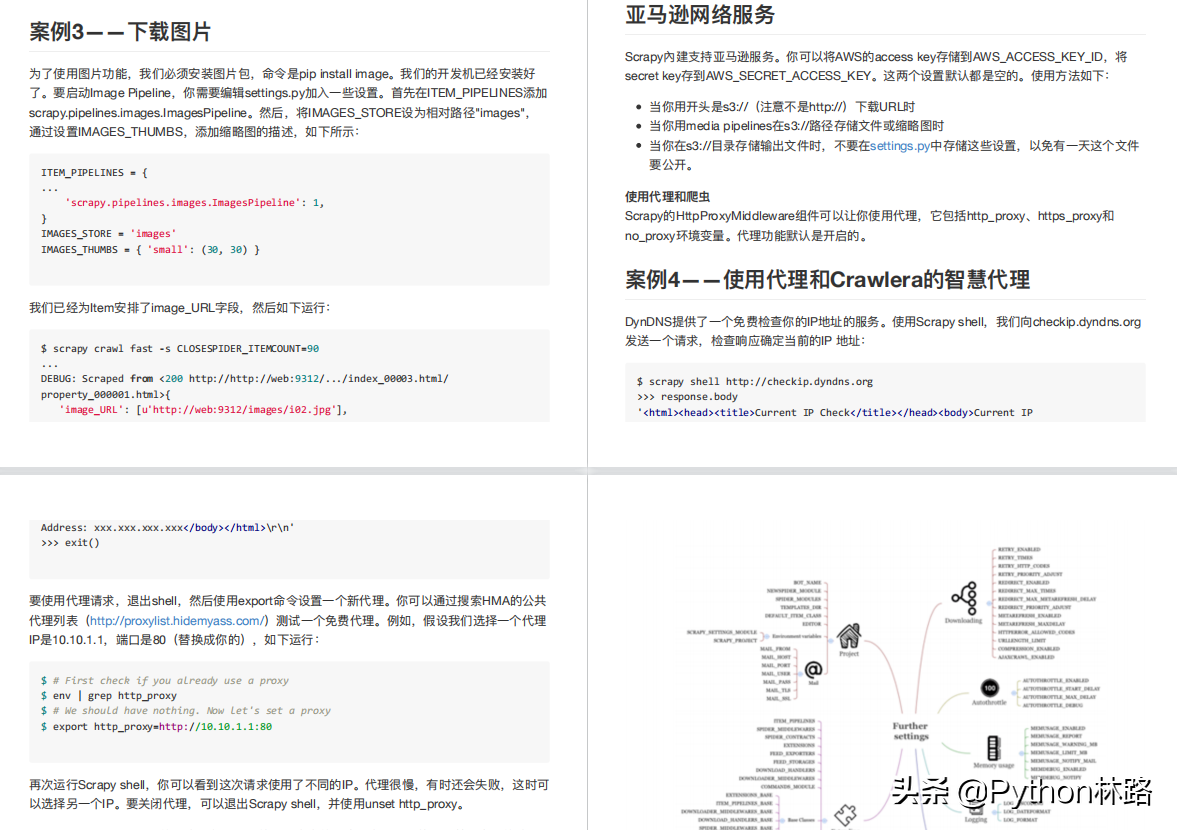1177x830 pixels.
Task: Click the 'image_URL' code line
Action: (203, 410)
